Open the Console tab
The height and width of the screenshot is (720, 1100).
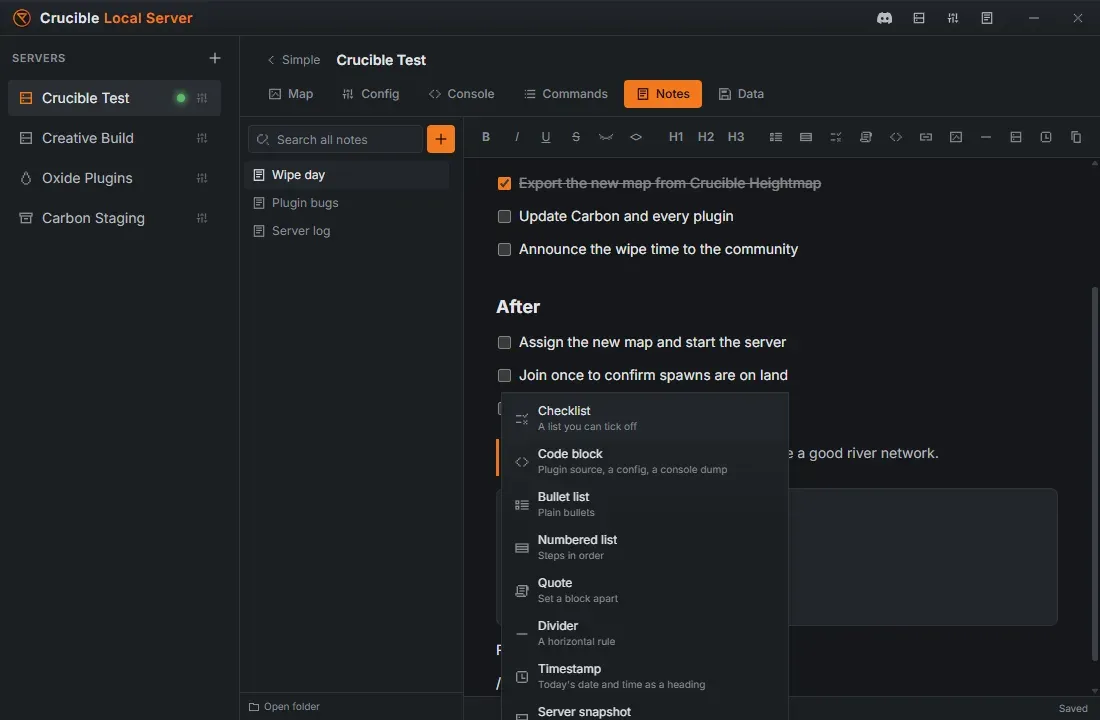(462, 94)
